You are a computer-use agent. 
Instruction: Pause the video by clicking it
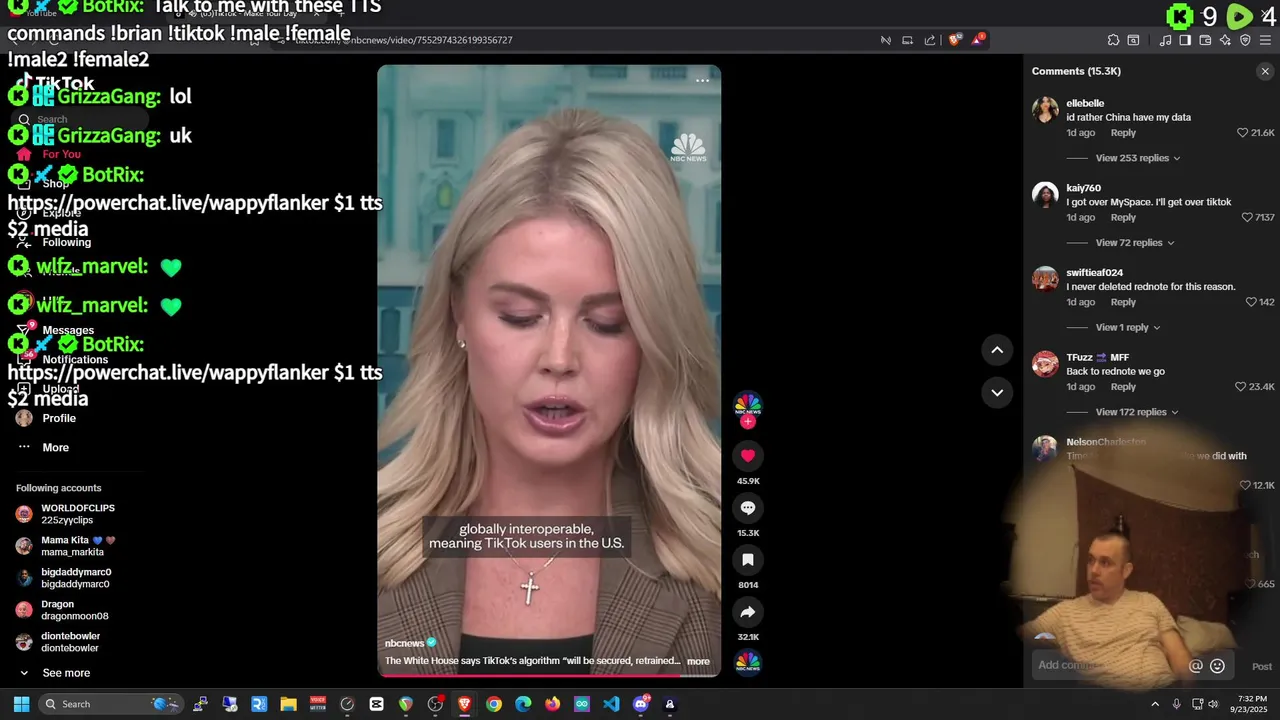pyautogui.click(x=548, y=370)
